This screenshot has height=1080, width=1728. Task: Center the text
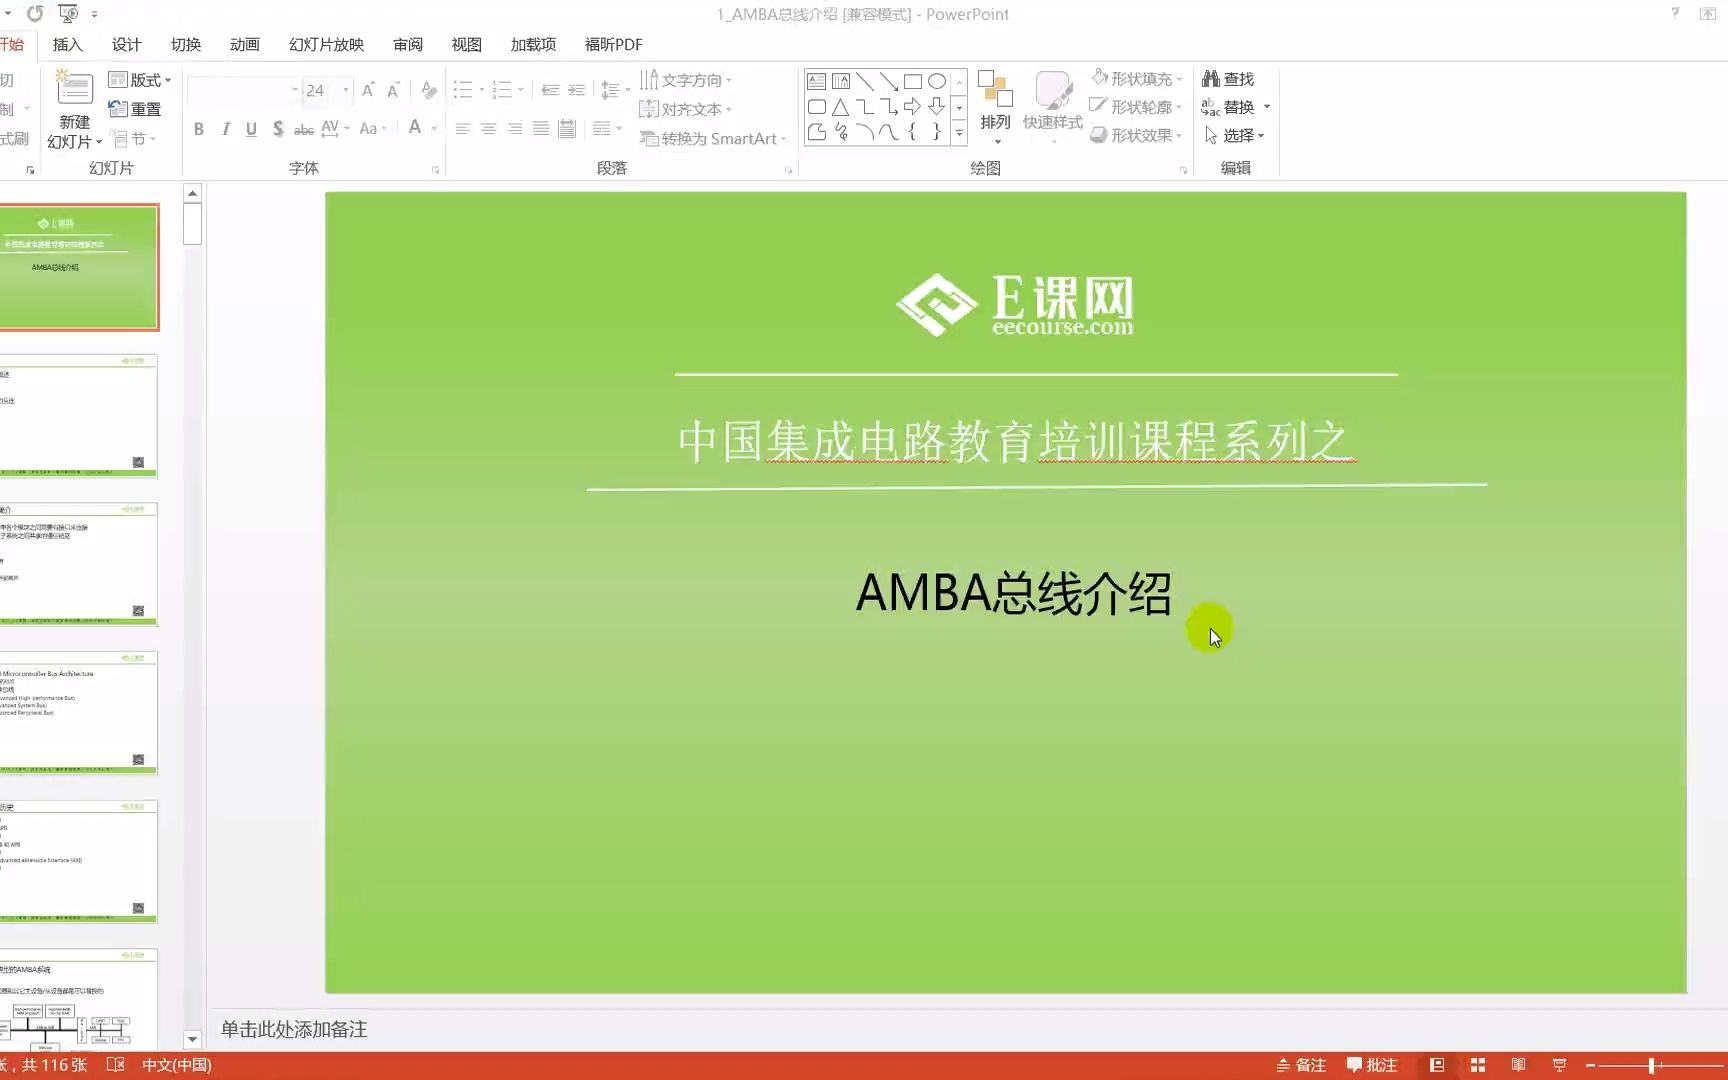pos(488,129)
